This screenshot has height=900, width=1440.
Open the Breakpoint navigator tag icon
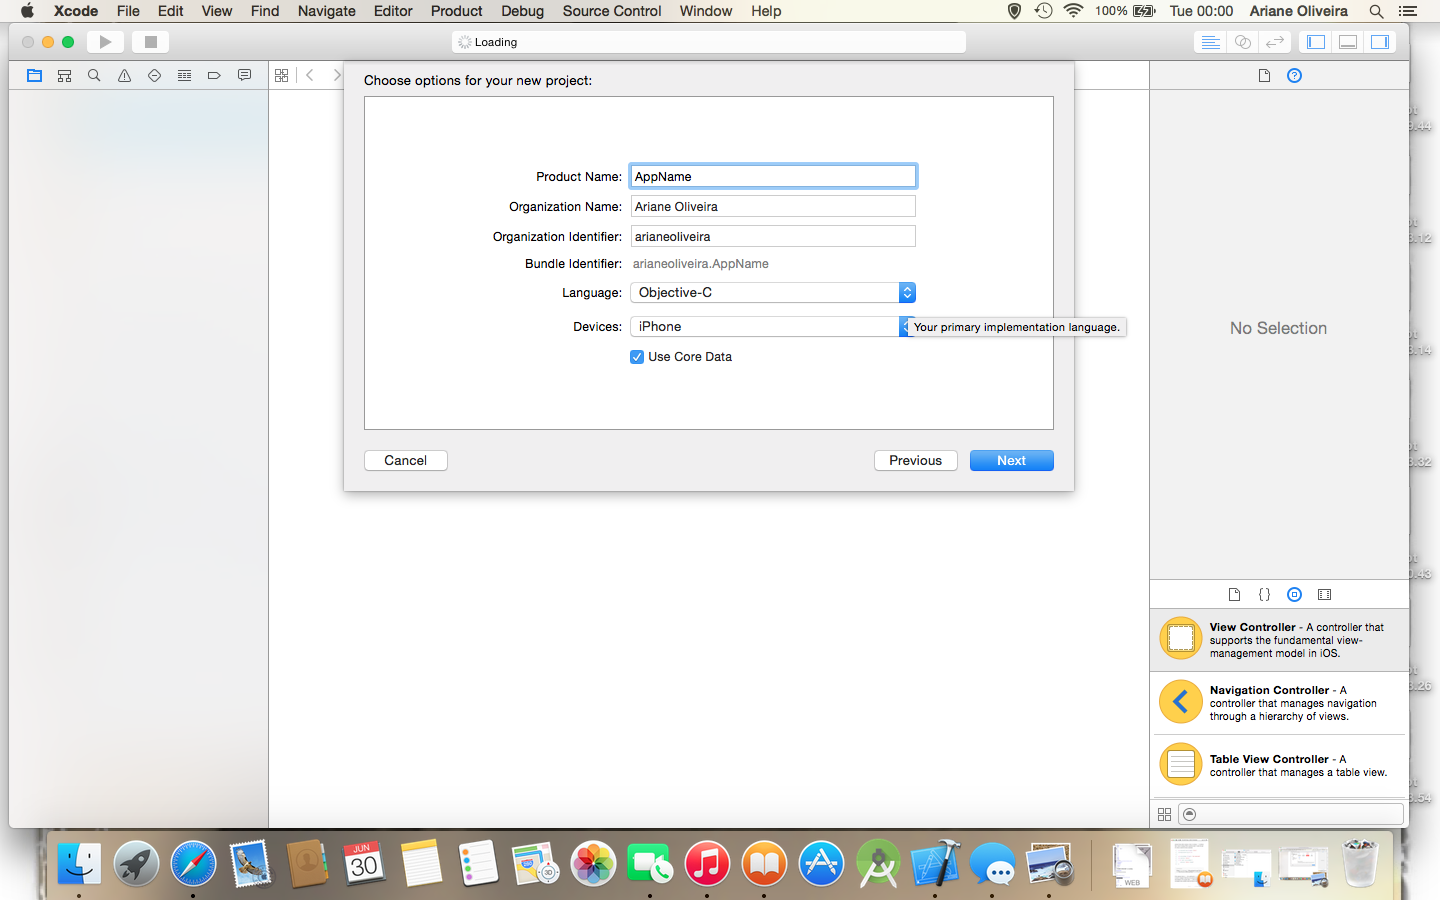[214, 74]
